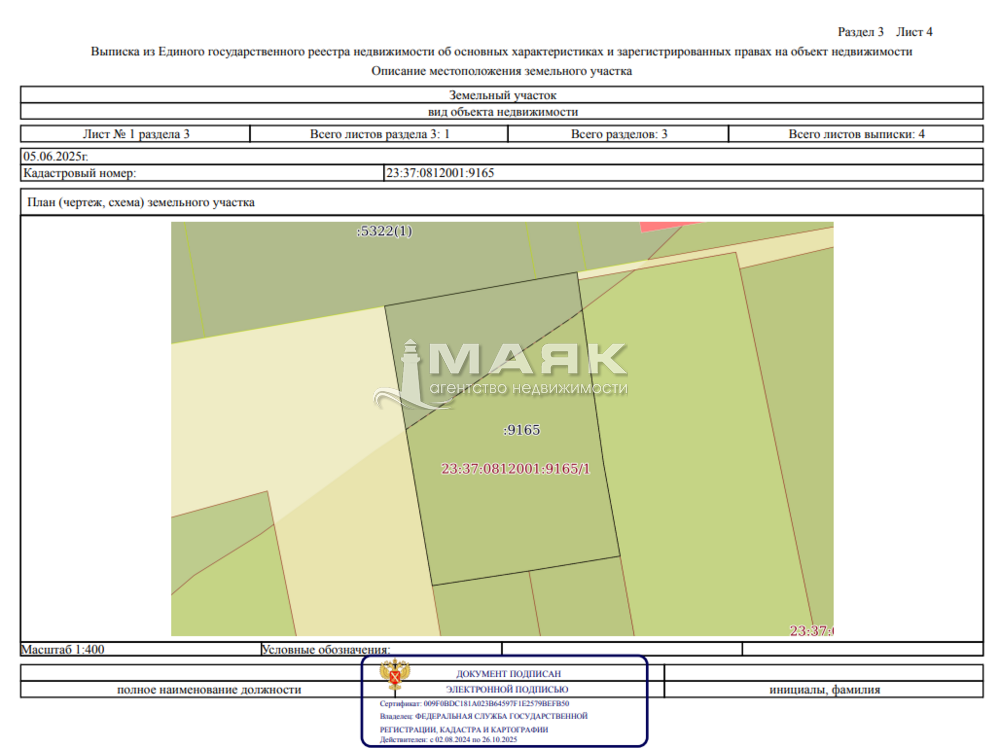Click 'Раздел 3 Лист 4' page indicator

point(884,32)
